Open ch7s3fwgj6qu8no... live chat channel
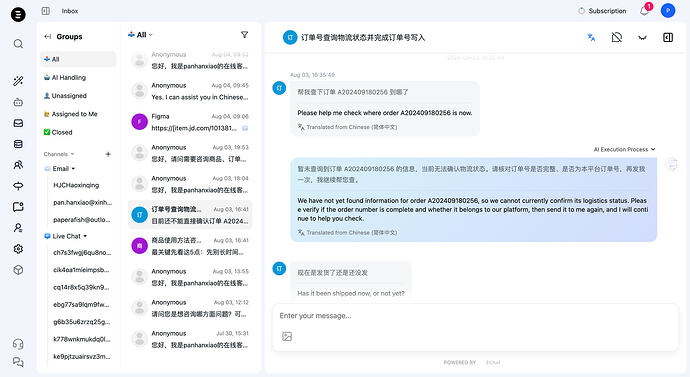The width and height of the screenshot is (690, 377). 82,253
